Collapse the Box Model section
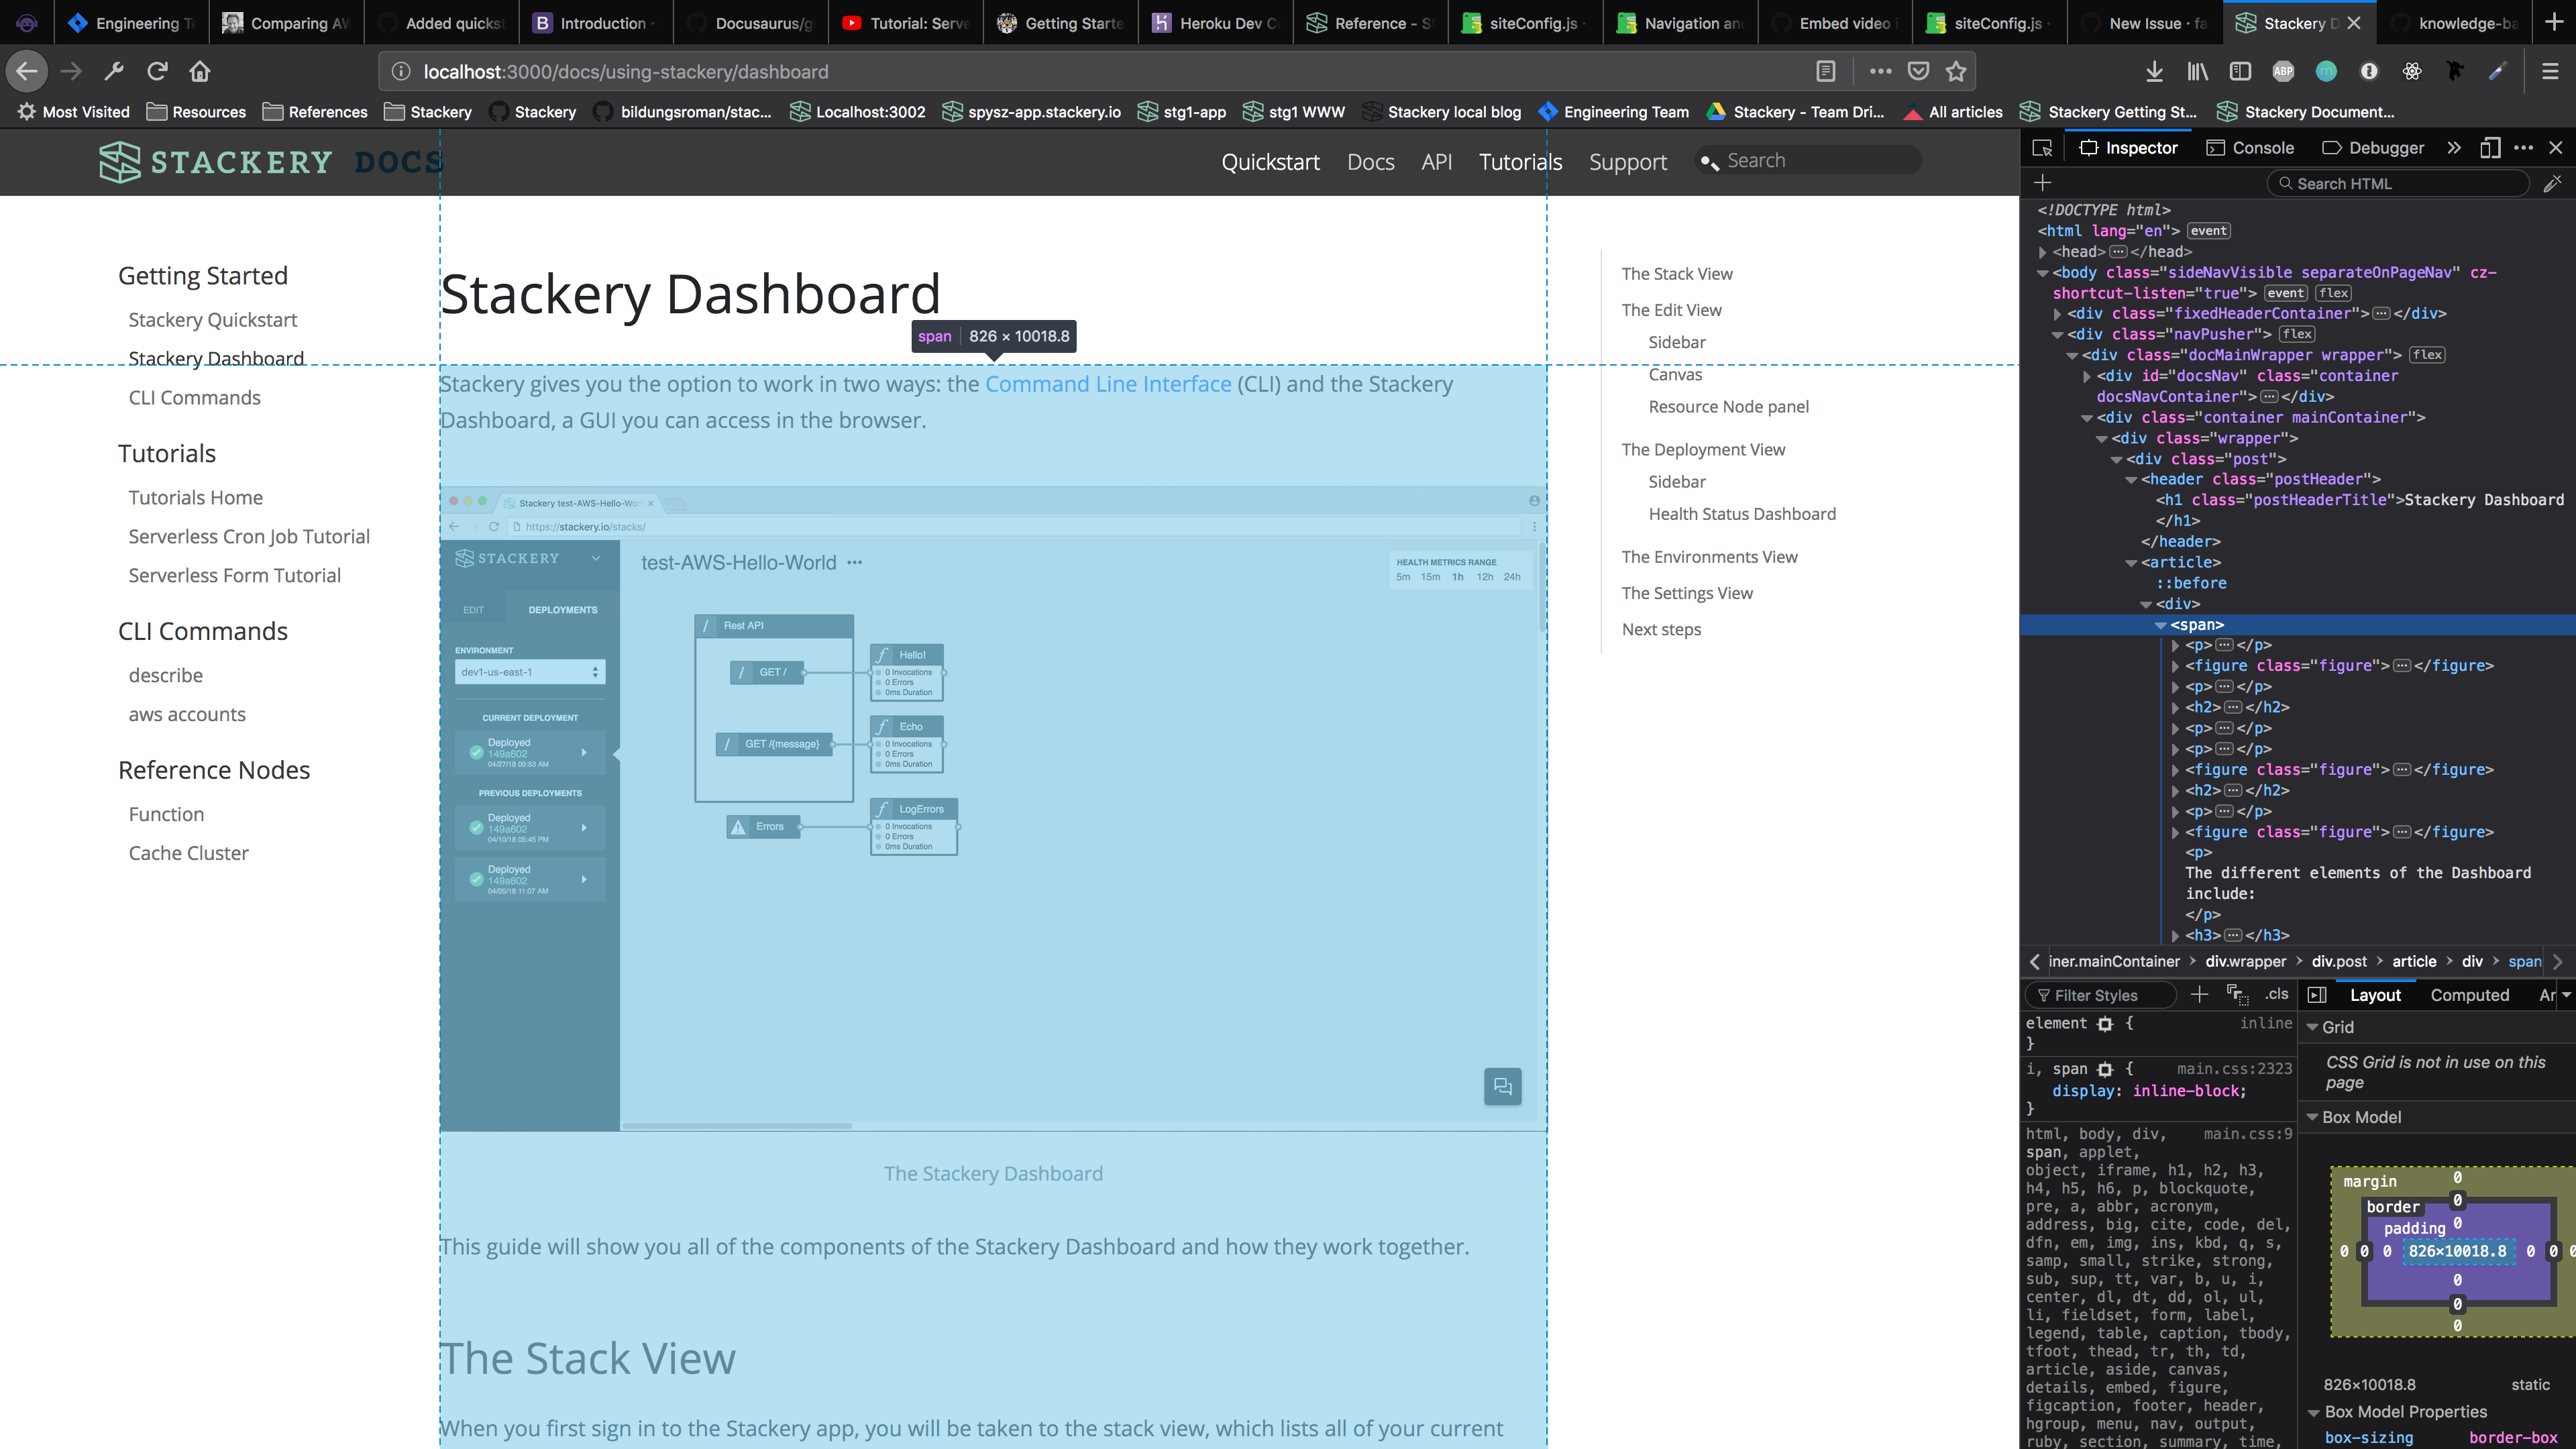This screenshot has height=1449, width=2576. [x=2312, y=1117]
